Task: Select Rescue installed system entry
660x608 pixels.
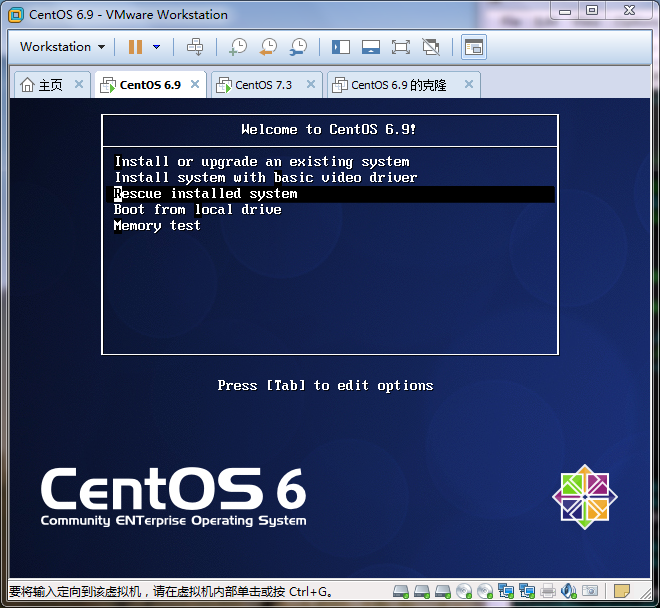Action: pyautogui.click(x=330, y=194)
